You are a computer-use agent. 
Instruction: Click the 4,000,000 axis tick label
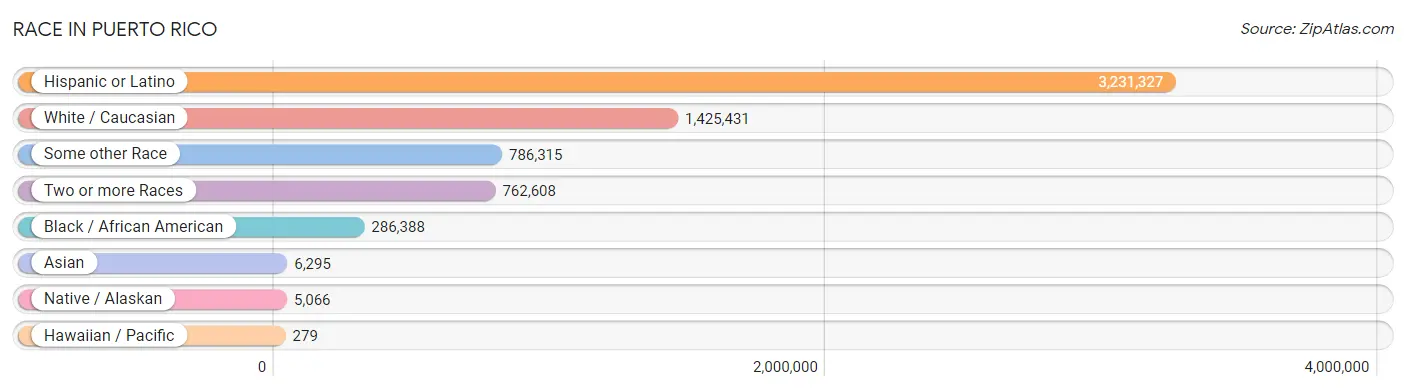1337,367
